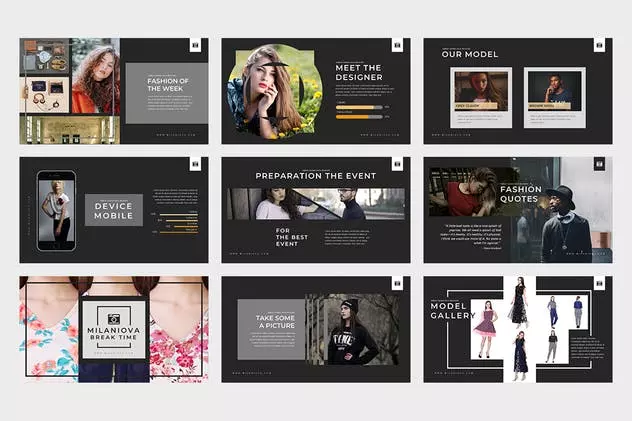Click the phone mockup on Device Mobile slide

56,211
